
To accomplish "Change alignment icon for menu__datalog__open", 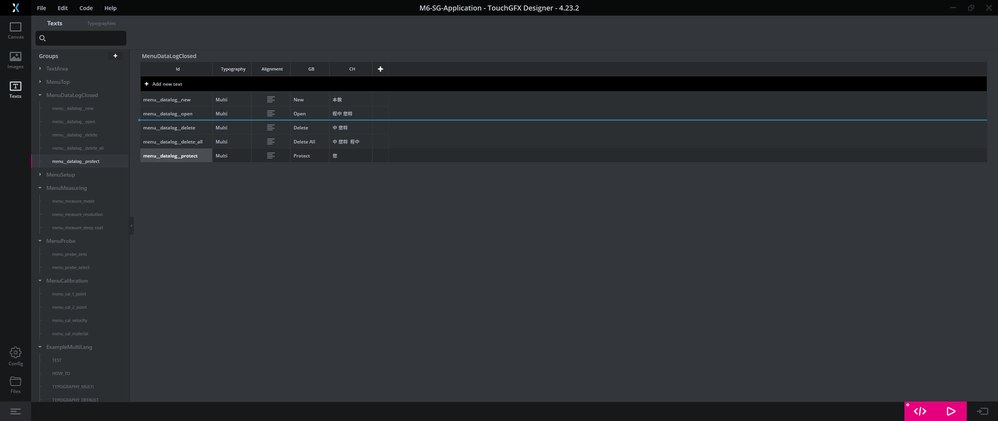I will pos(271,113).
